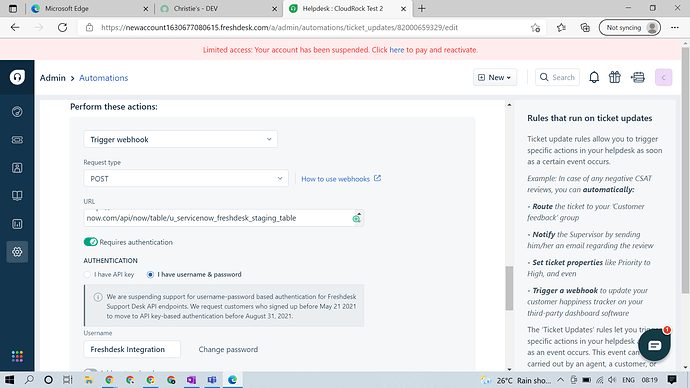The width and height of the screenshot is (690, 388).
Task: Click ENG language indicator in taskbar
Action: point(628,380)
